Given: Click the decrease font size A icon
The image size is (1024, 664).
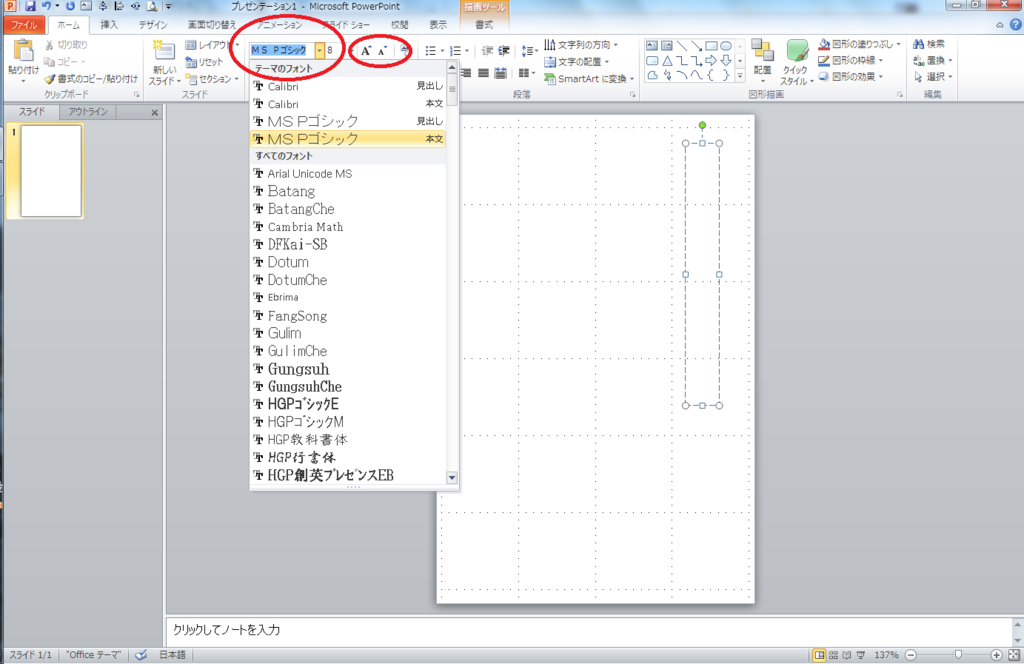Looking at the screenshot, I should (x=383, y=50).
